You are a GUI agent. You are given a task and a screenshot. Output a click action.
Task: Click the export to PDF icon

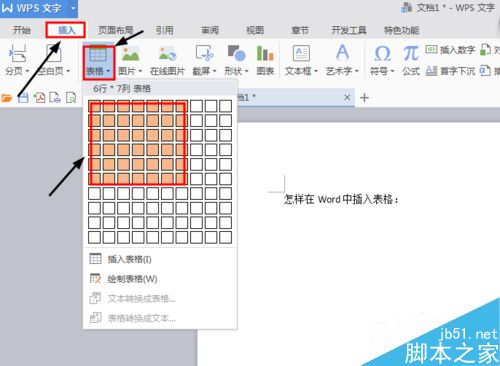(39, 98)
